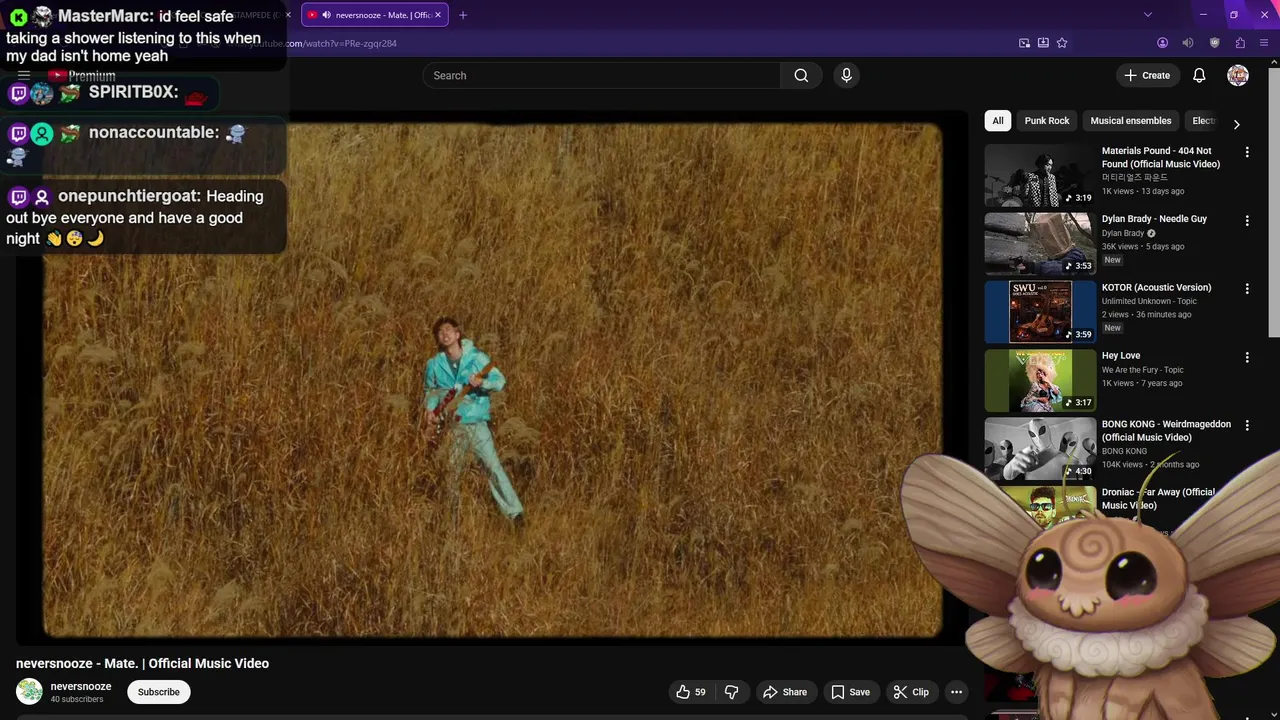Select the Musical ensembles filter chip

1131,121
